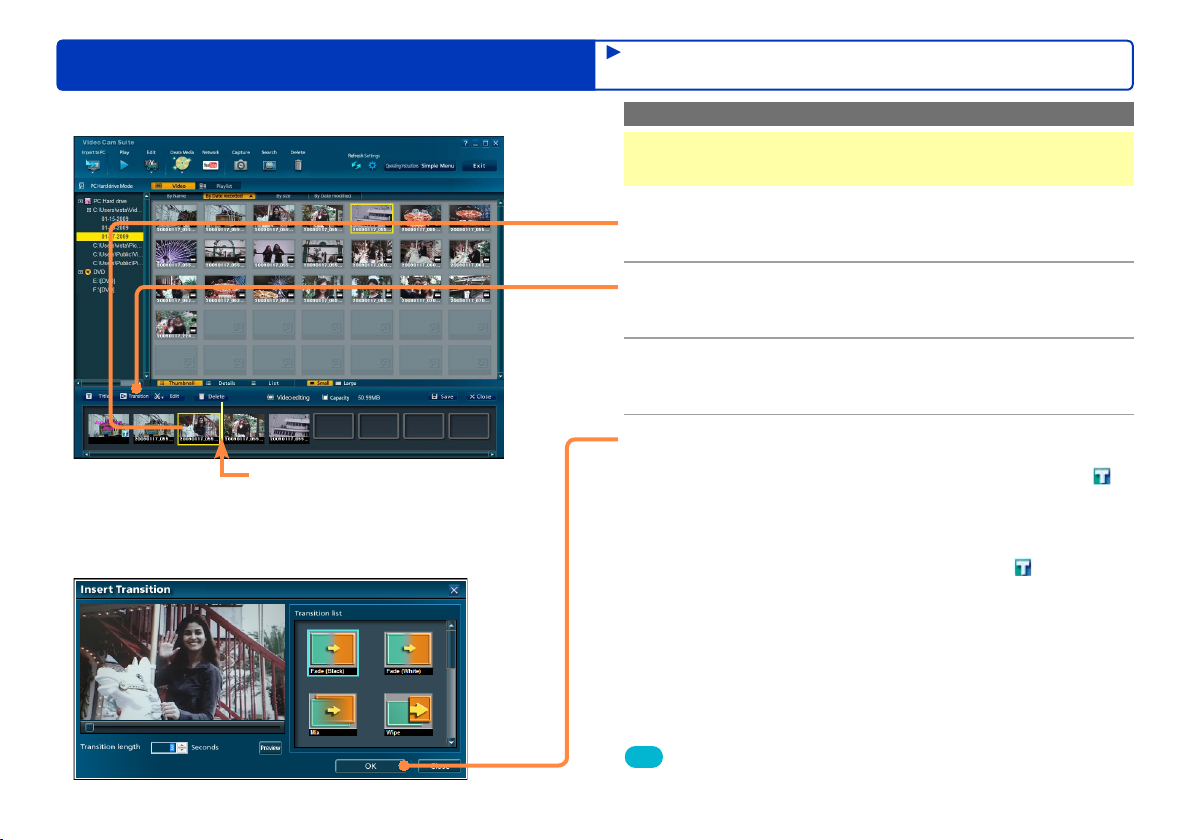Viewport: 1192px width, 840px height.
Task: Open the Edit scissors tool
Action: coord(151,165)
